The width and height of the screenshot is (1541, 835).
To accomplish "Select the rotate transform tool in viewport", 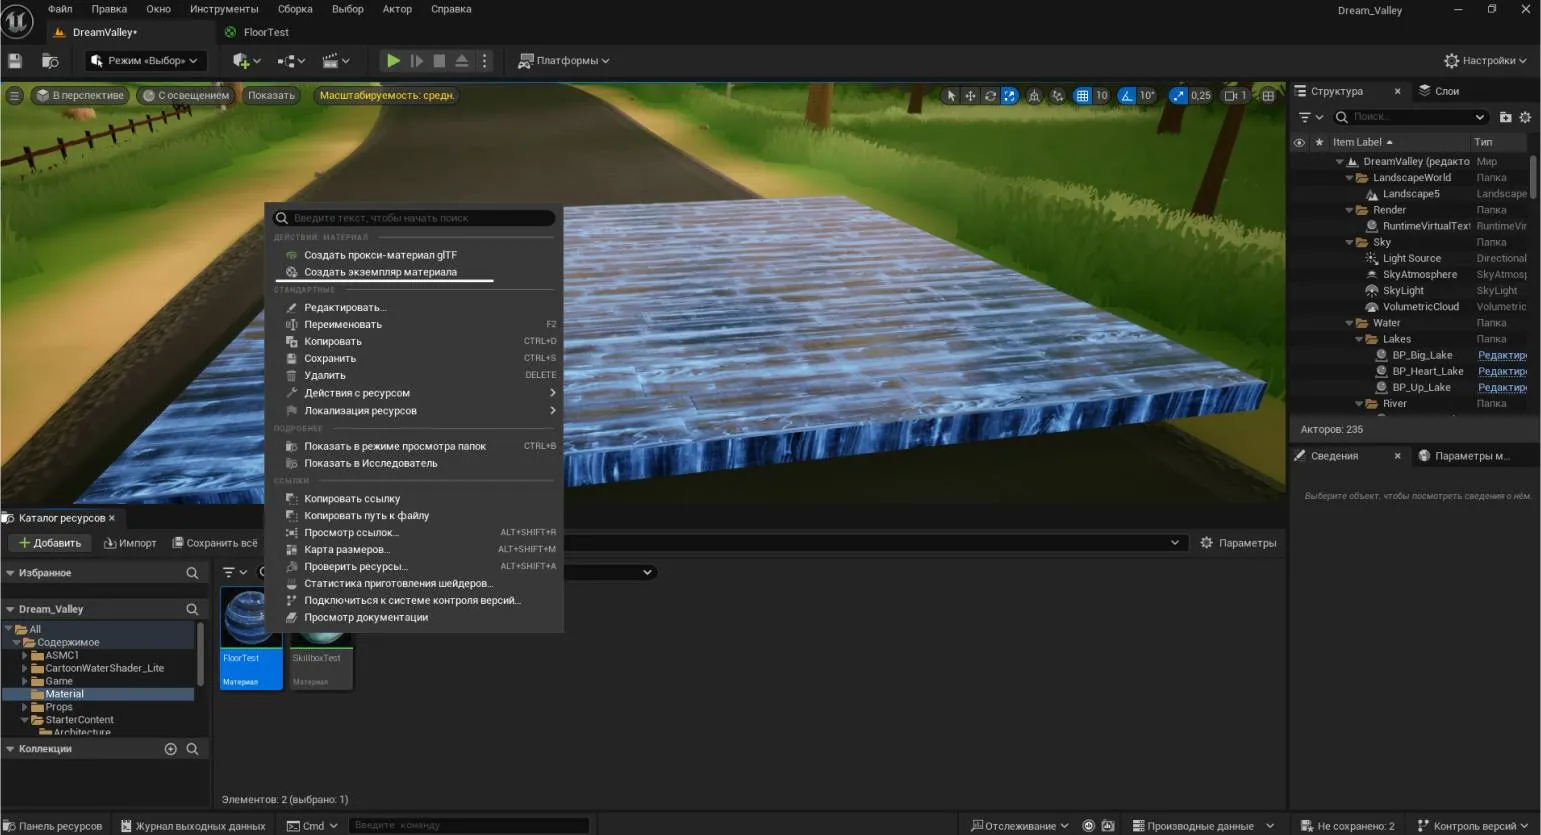I will pyautogui.click(x=990, y=96).
